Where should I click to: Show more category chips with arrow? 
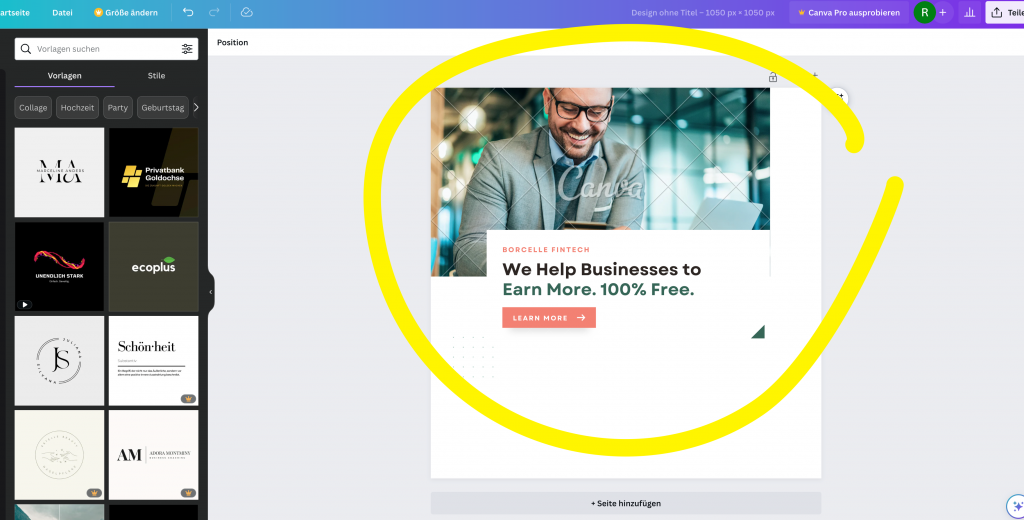(x=195, y=108)
